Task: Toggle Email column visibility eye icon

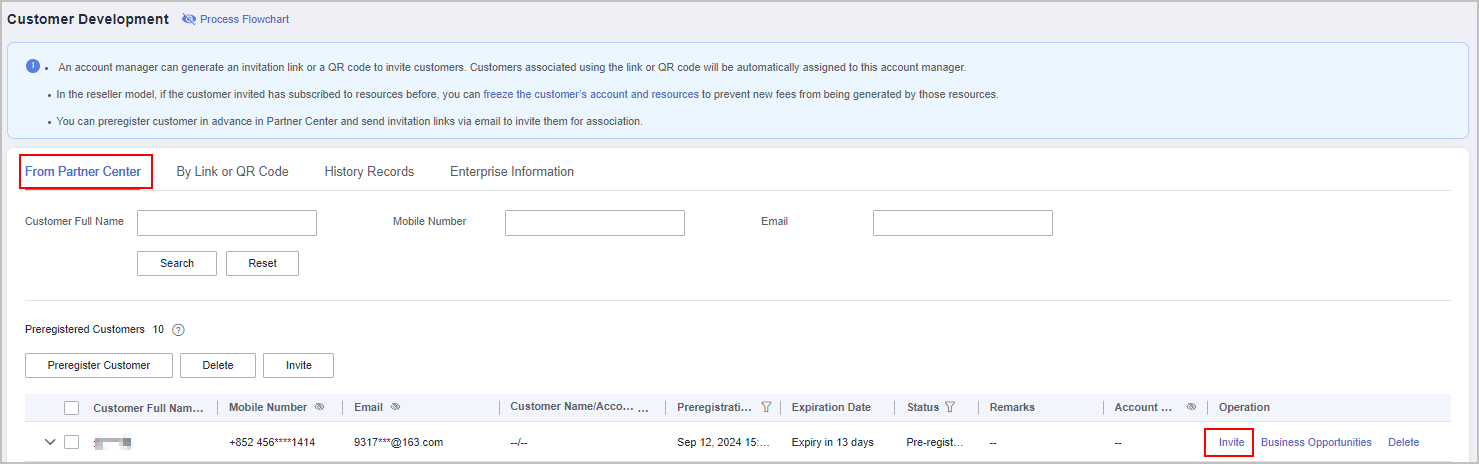Action: point(396,407)
